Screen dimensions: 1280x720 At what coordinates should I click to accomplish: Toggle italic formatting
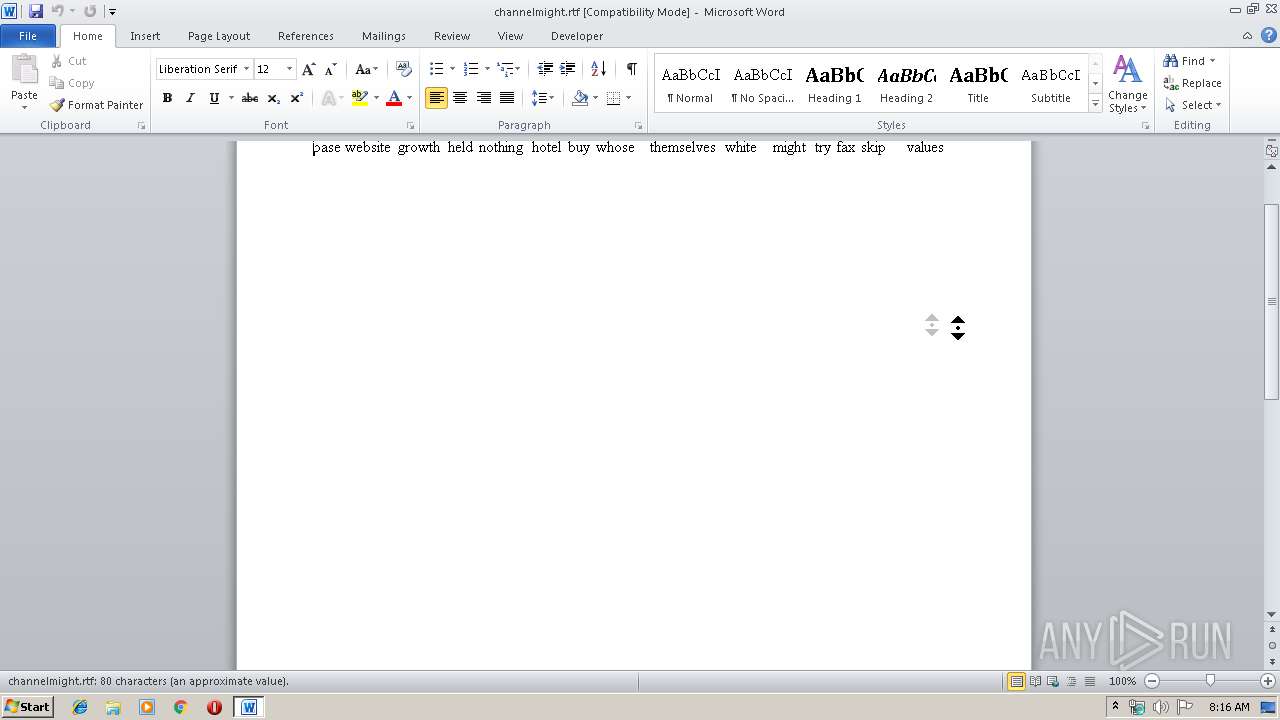pyautogui.click(x=190, y=98)
